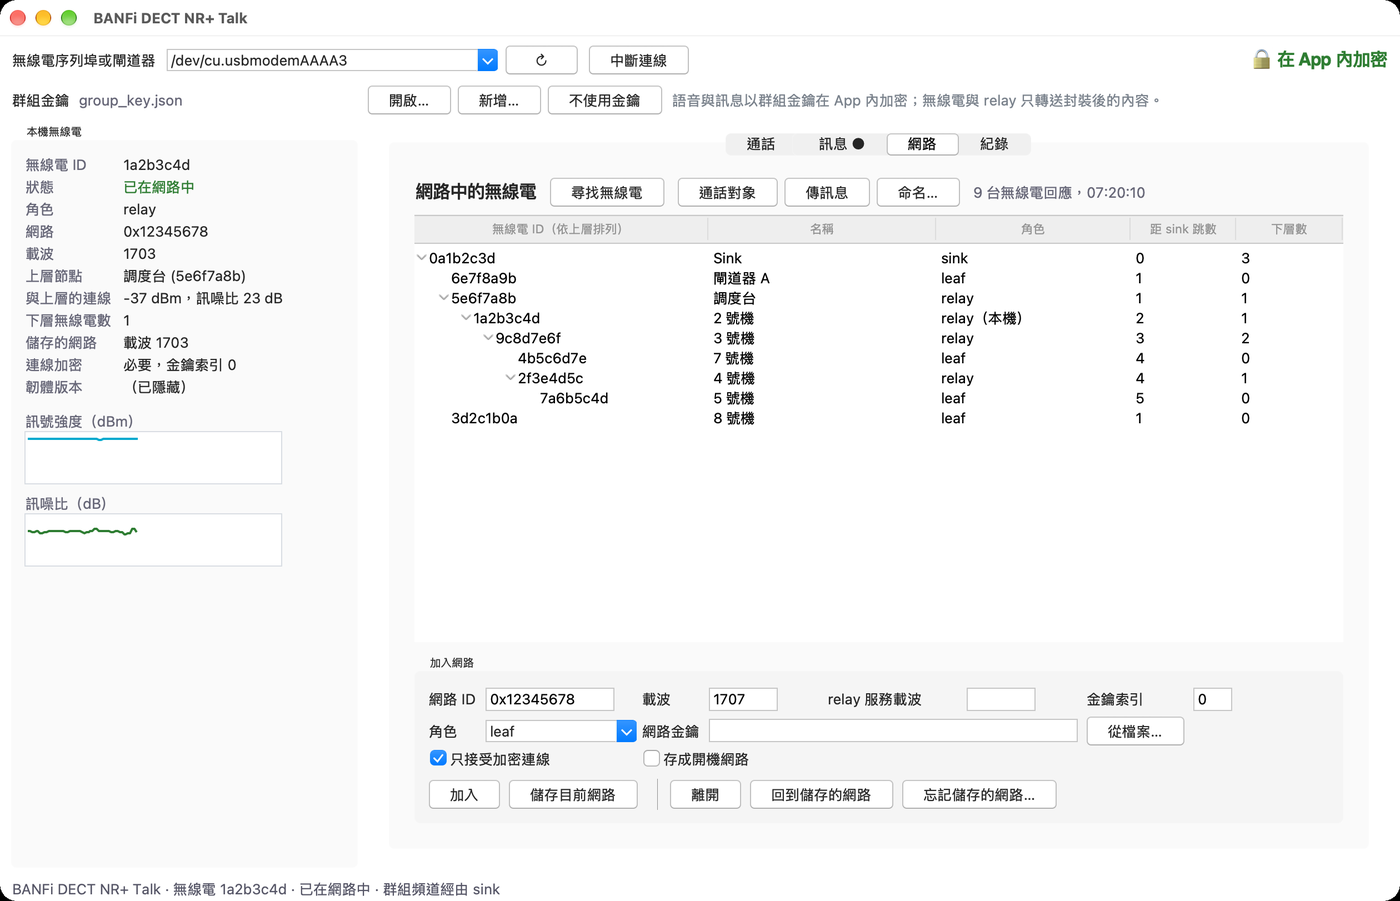Click the 尋找無線電 button
Viewport: 1400px width, 901px height.
pyautogui.click(x=606, y=192)
